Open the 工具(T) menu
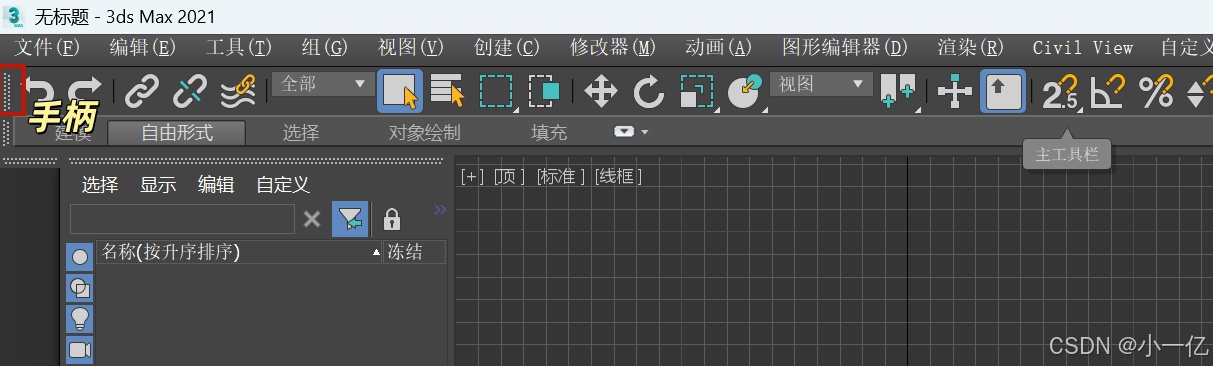 tap(238, 48)
